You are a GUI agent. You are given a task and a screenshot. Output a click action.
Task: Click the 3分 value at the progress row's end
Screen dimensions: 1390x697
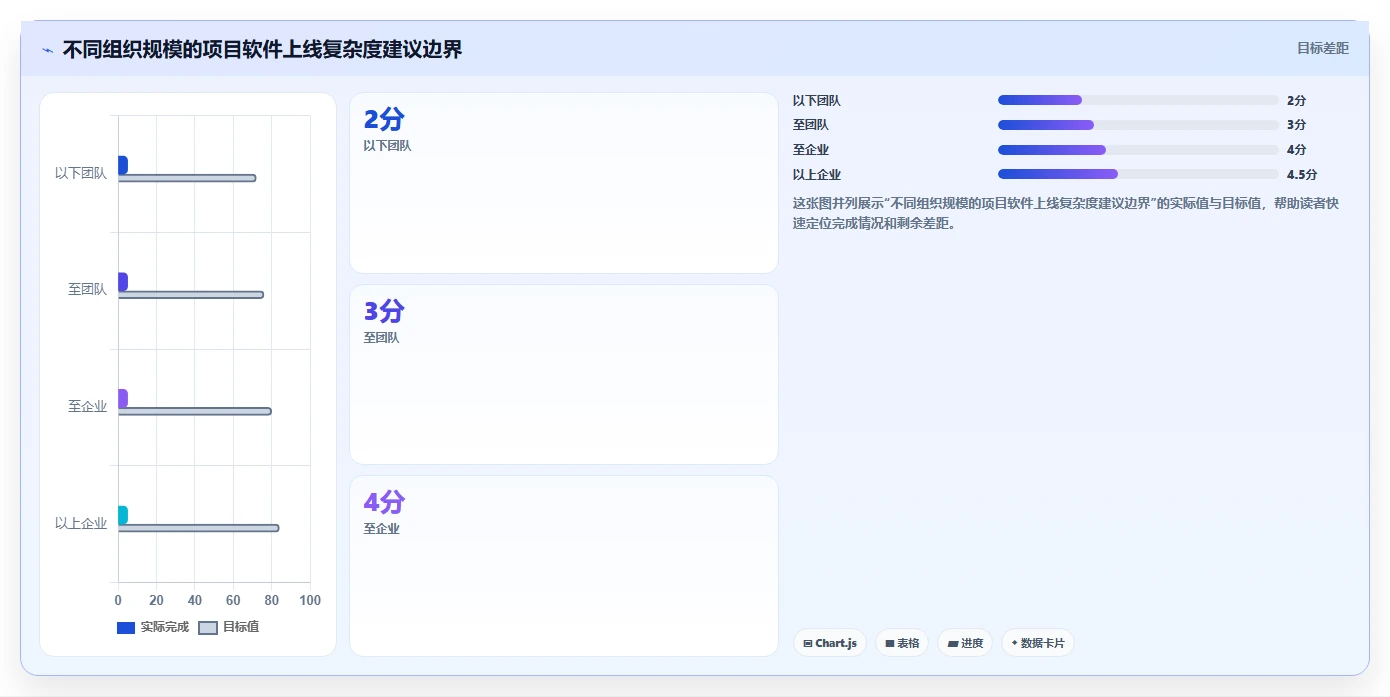click(1296, 125)
